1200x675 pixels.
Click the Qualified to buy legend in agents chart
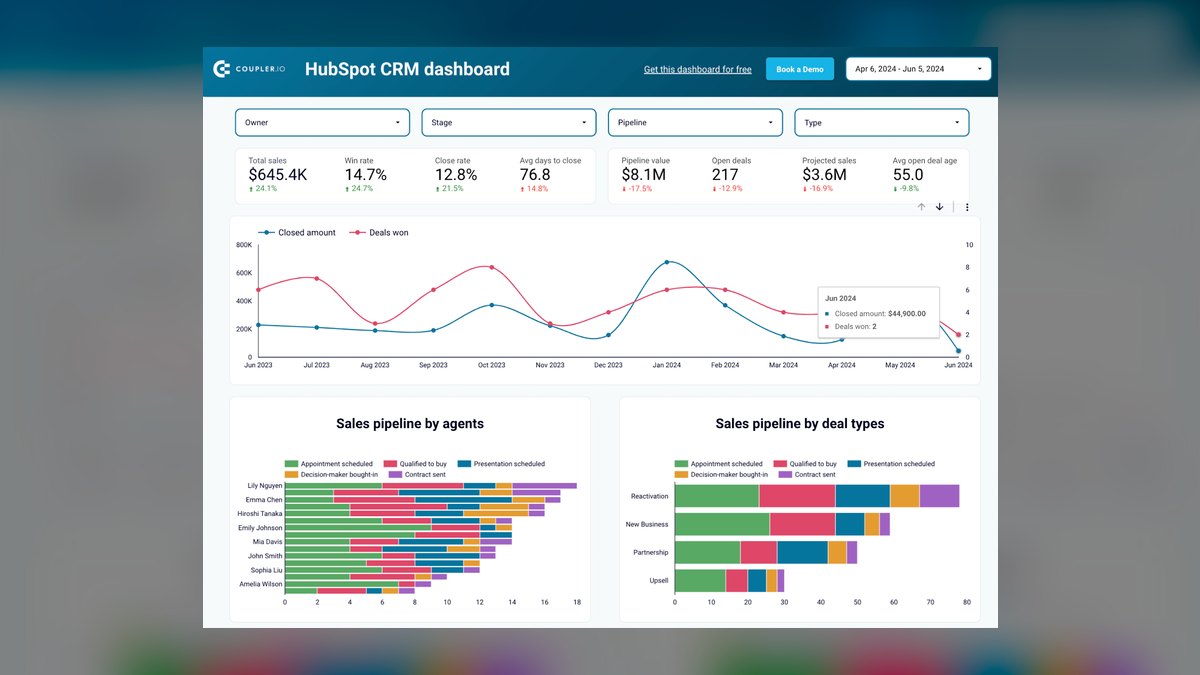(x=415, y=464)
